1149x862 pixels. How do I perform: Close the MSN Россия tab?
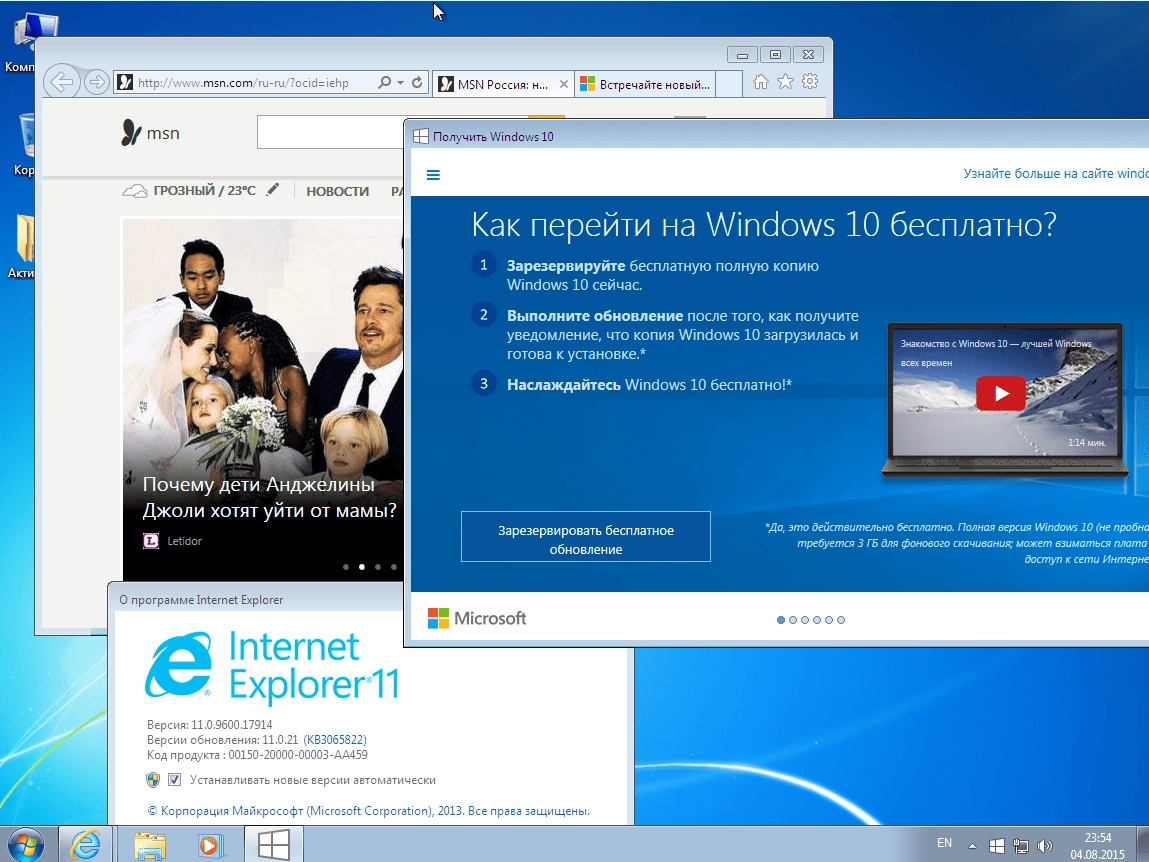pyautogui.click(x=564, y=84)
